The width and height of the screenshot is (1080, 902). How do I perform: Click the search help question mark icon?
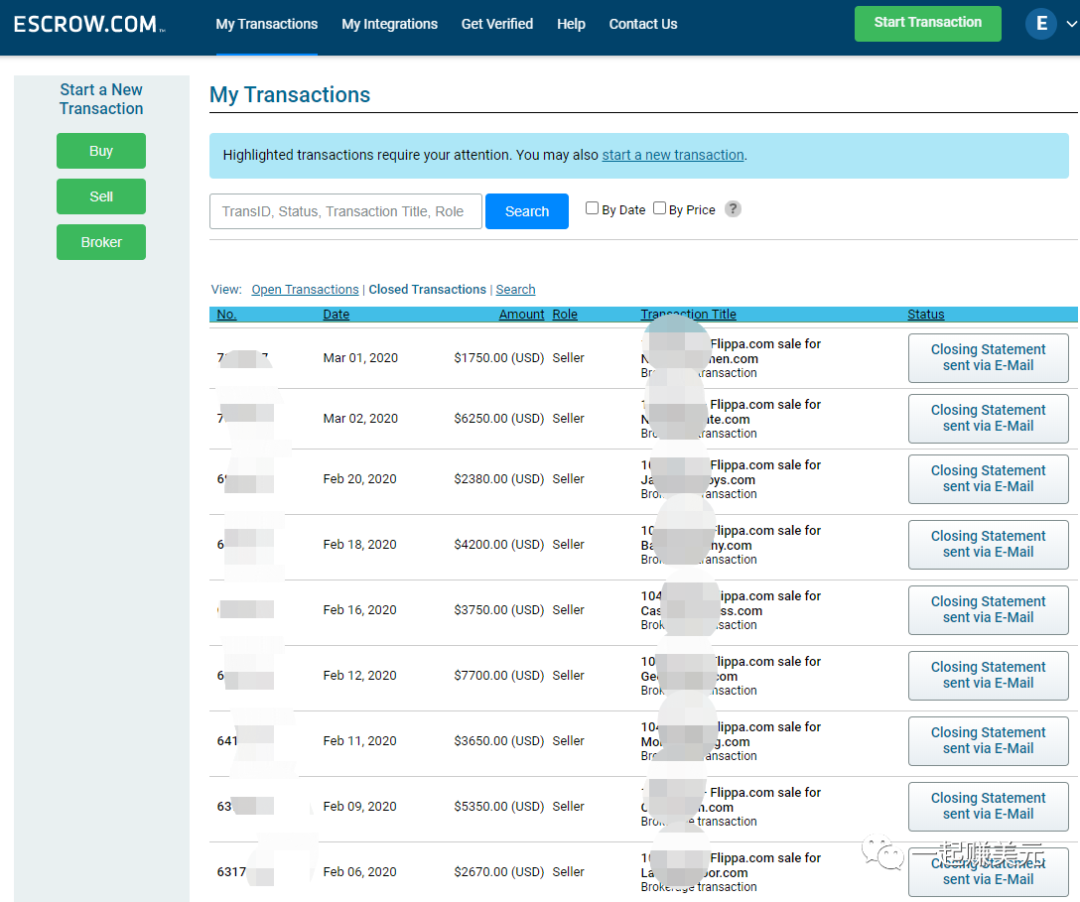coord(733,209)
